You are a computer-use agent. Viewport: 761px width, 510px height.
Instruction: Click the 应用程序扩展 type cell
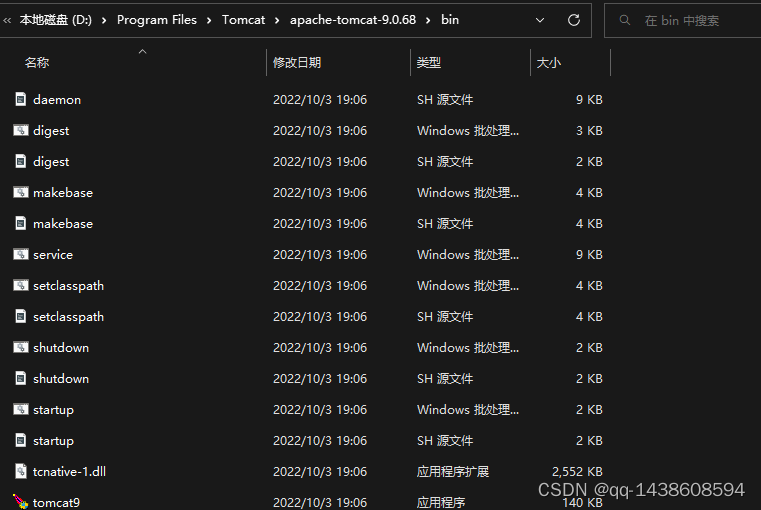pos(453,472)
